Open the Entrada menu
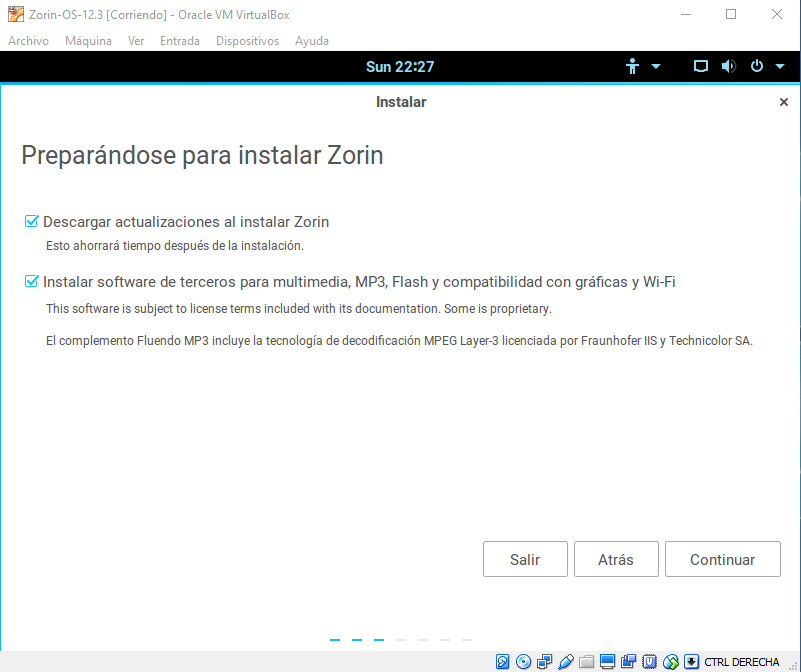Viewport: 801px width, 672px height. click(180, 41)
